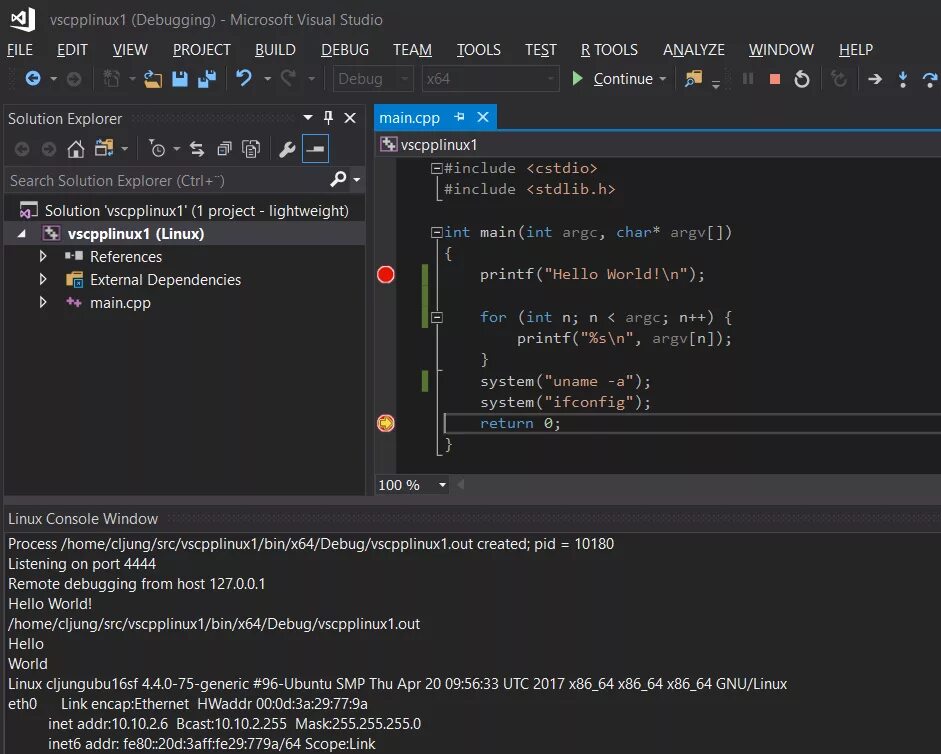The height and width of the screenshot is (754, 941).
Task: Open the FILE menu
Action: 20,50
